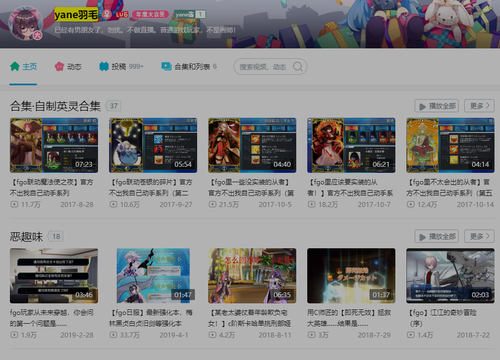Open title 用C呆匠的【即死无效】
Image resolution: width=500 pixels, height=360 pixels.
tap(349, 318)
